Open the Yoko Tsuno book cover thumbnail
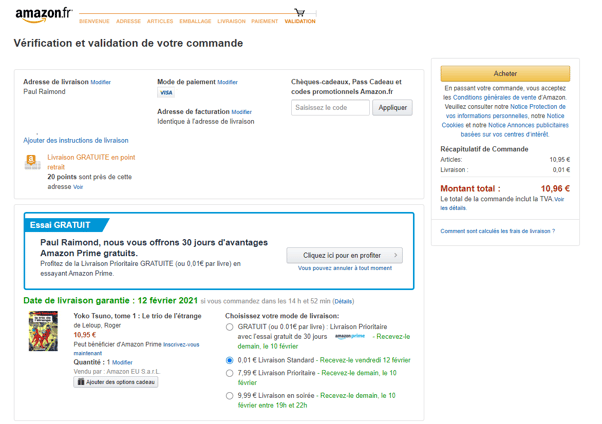This screenshot has height=424, width=602. [45, 336]
